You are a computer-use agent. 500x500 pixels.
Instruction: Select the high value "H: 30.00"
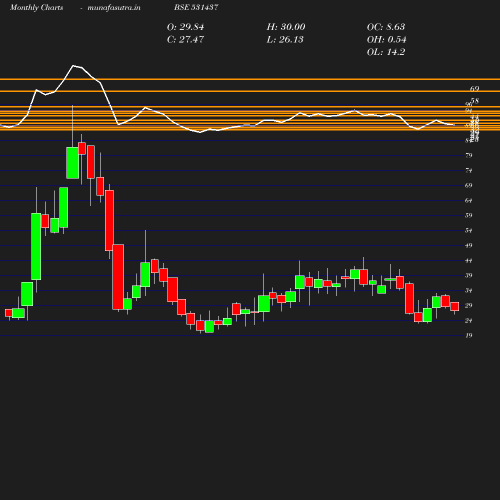pyautogui.click(x=286, y=27)
